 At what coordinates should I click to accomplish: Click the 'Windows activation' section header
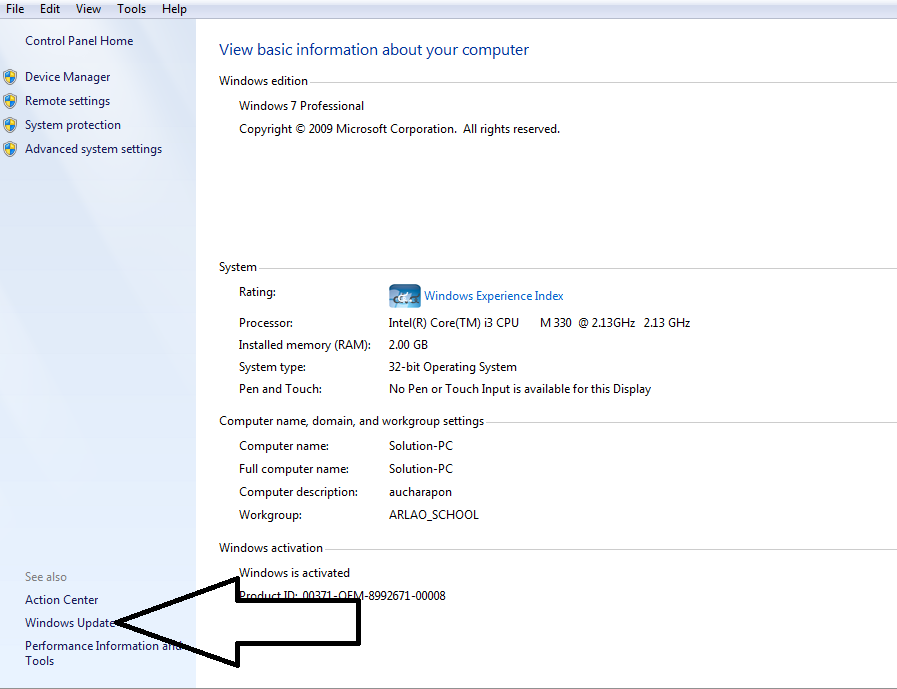tap(271, 548)
